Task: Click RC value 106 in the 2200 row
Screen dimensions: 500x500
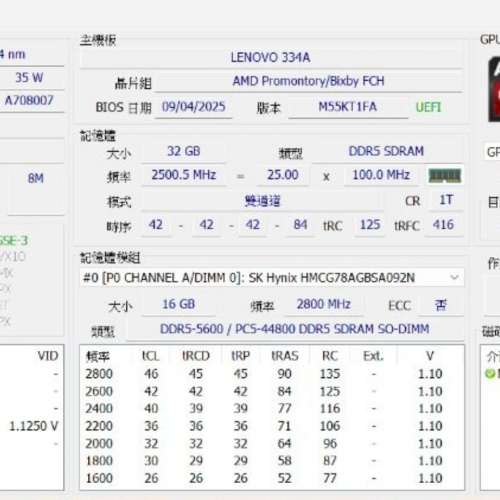Action: 330,426
